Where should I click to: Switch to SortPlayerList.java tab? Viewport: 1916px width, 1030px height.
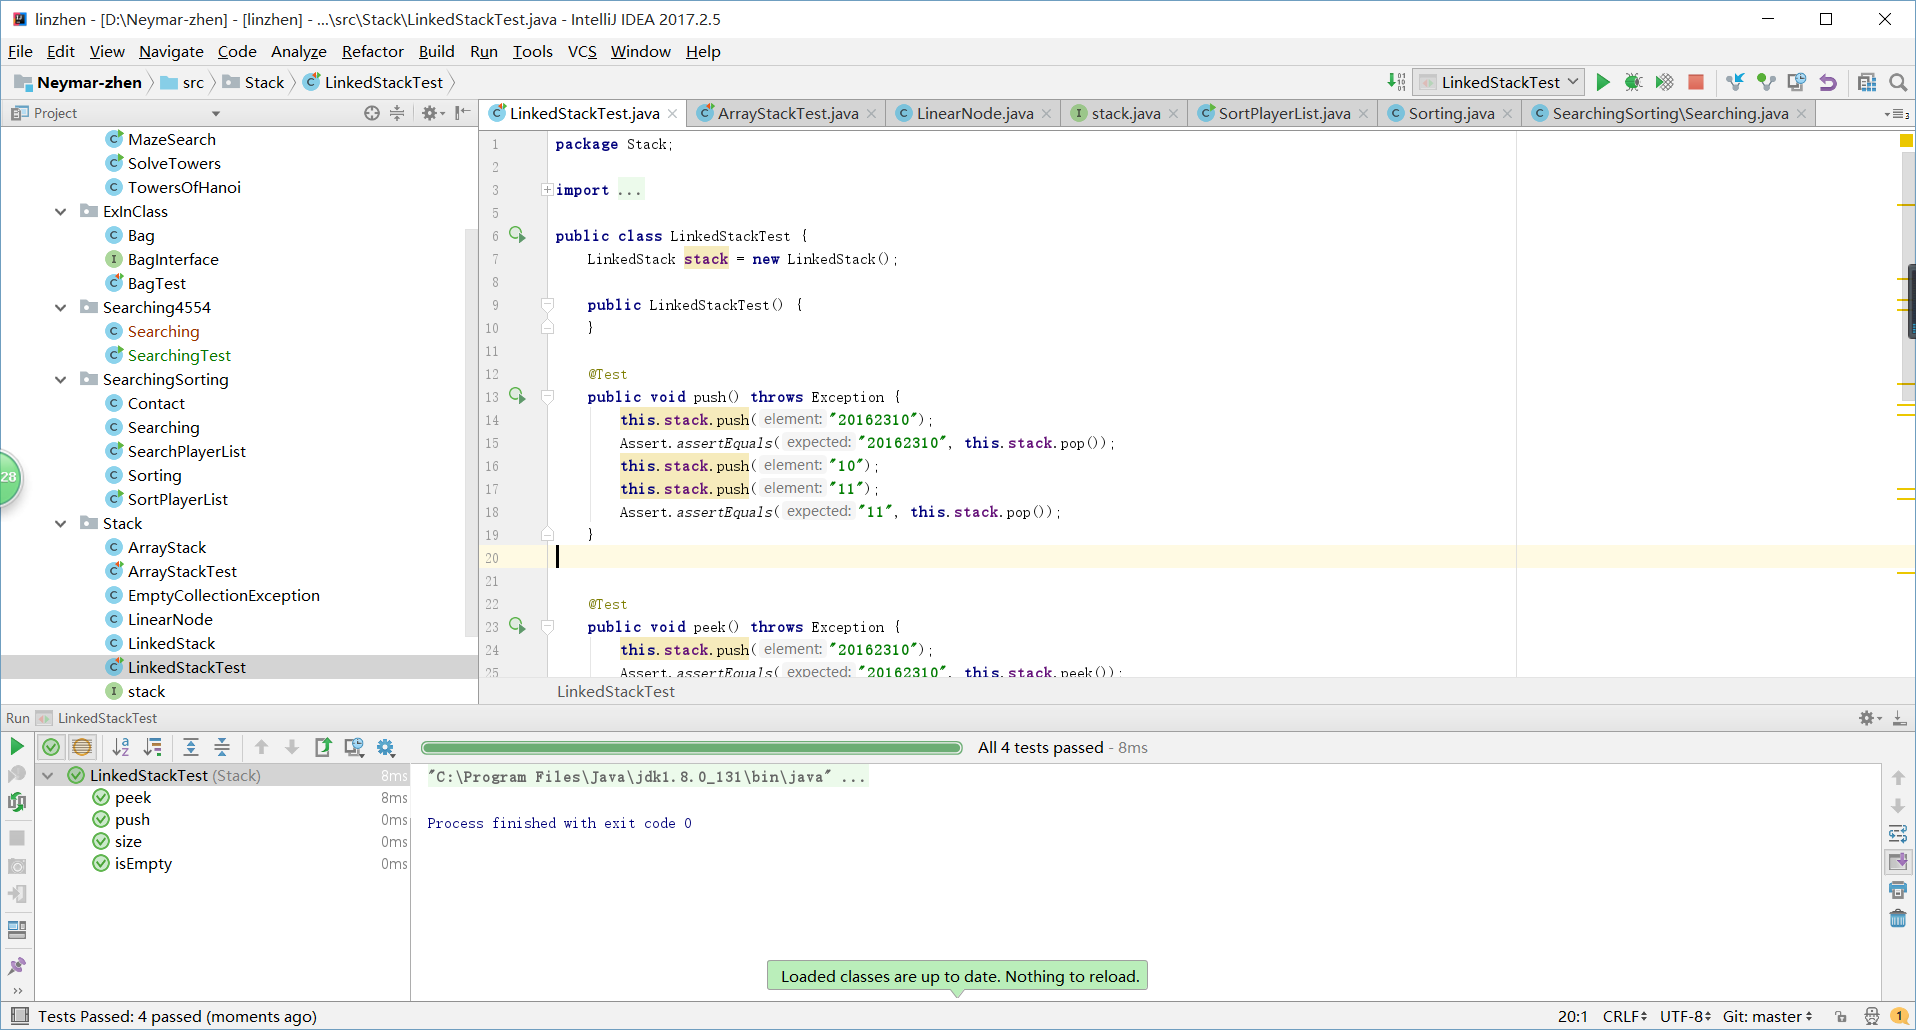(1284, 114)
